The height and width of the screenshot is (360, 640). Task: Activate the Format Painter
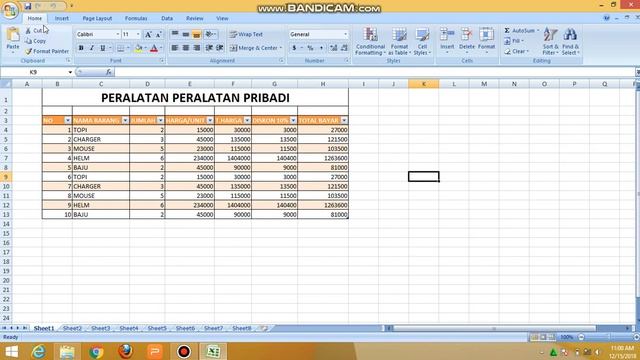[x=47, y=51]
